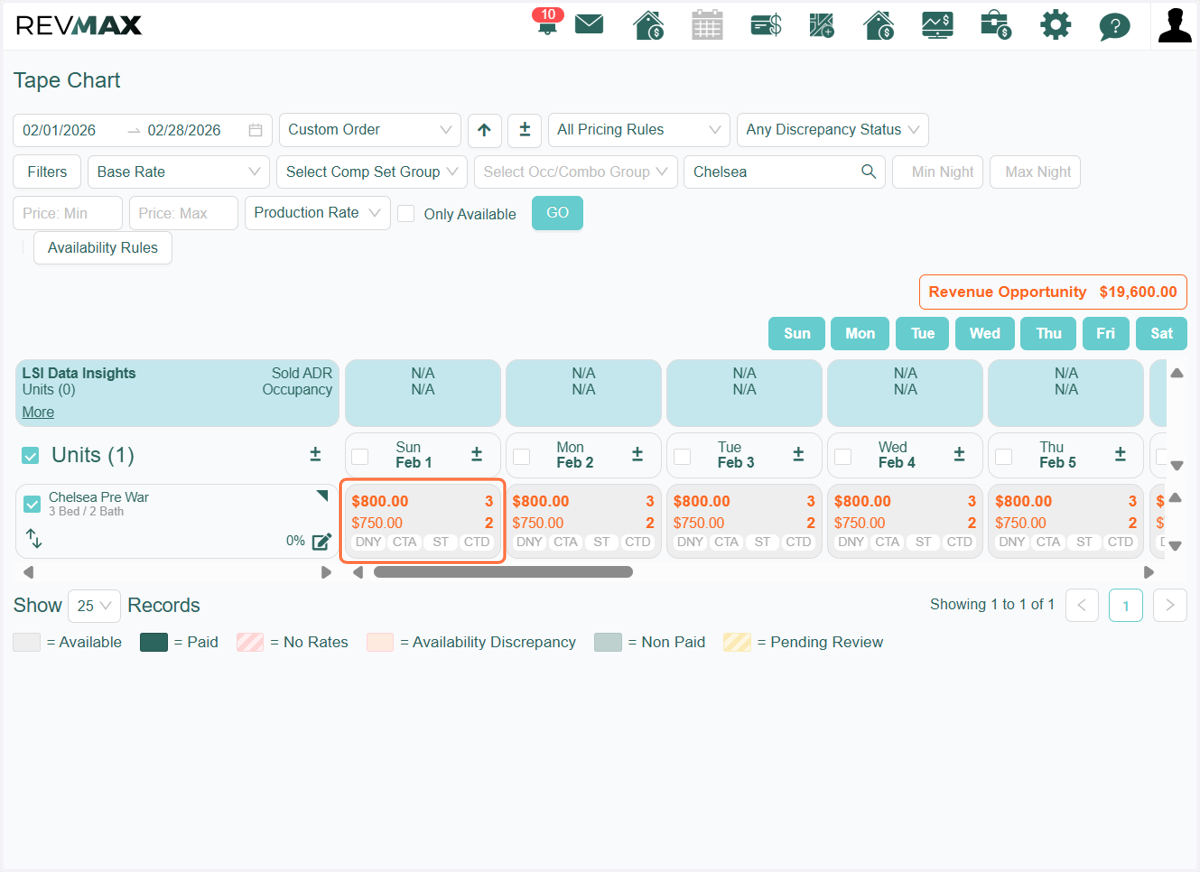The height and width of the screenshot is (872, 1200).
Task: Uncheck the Chelsea Pre War unit checkbox
Action: point(32,504)
